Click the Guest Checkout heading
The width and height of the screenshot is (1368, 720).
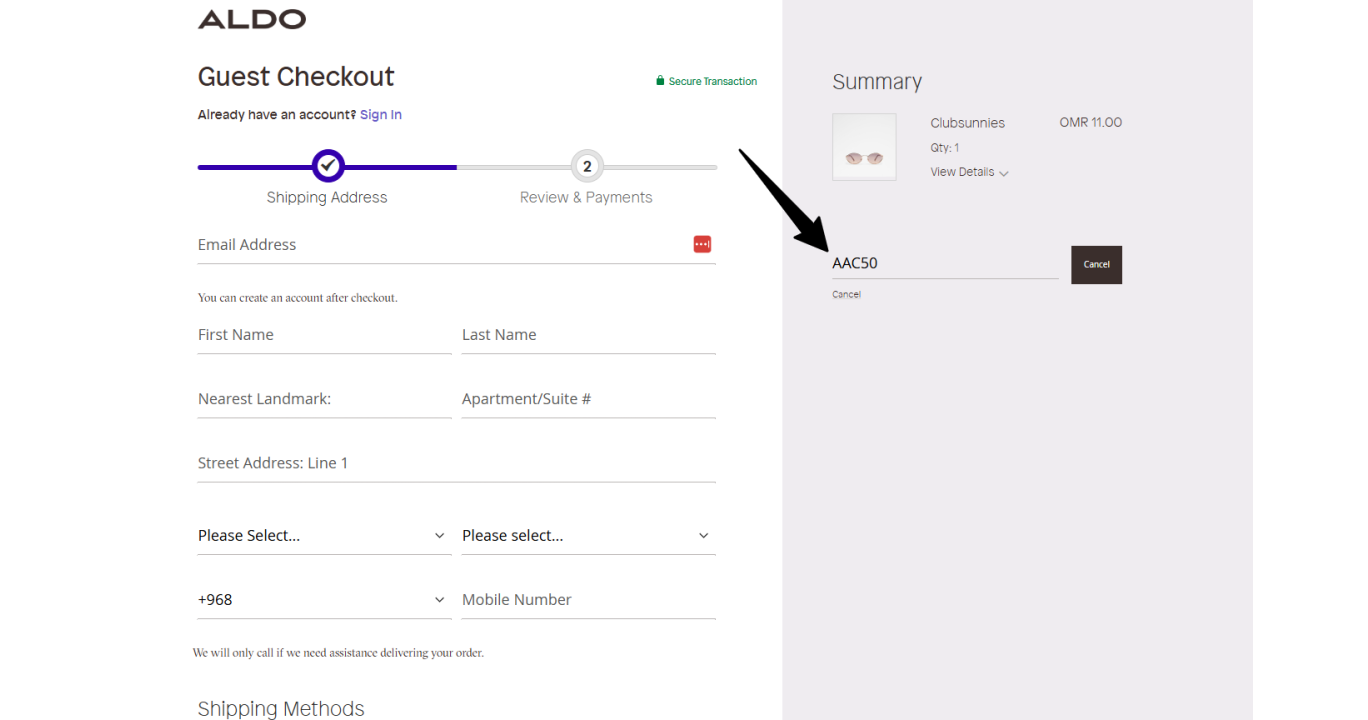[296, 77]
